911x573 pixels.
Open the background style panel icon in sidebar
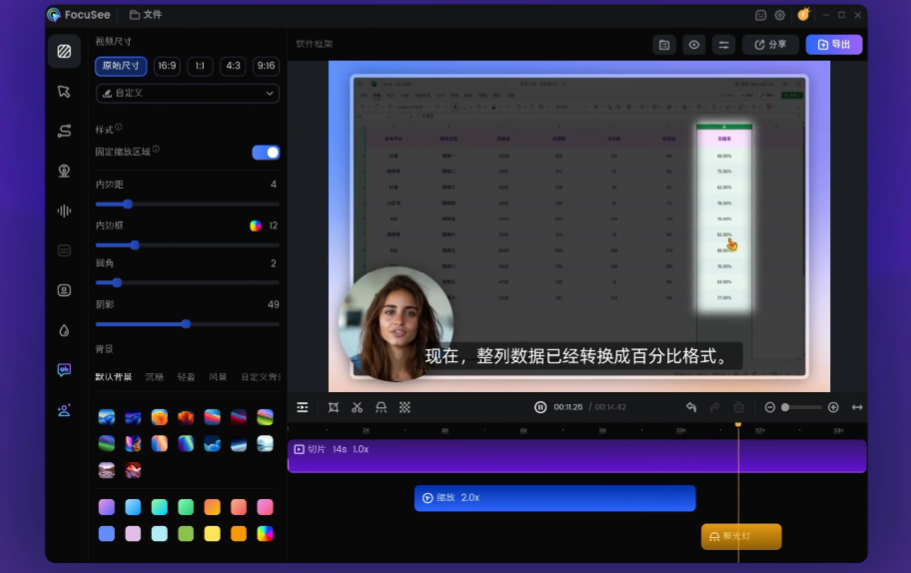tap(64, 52)
